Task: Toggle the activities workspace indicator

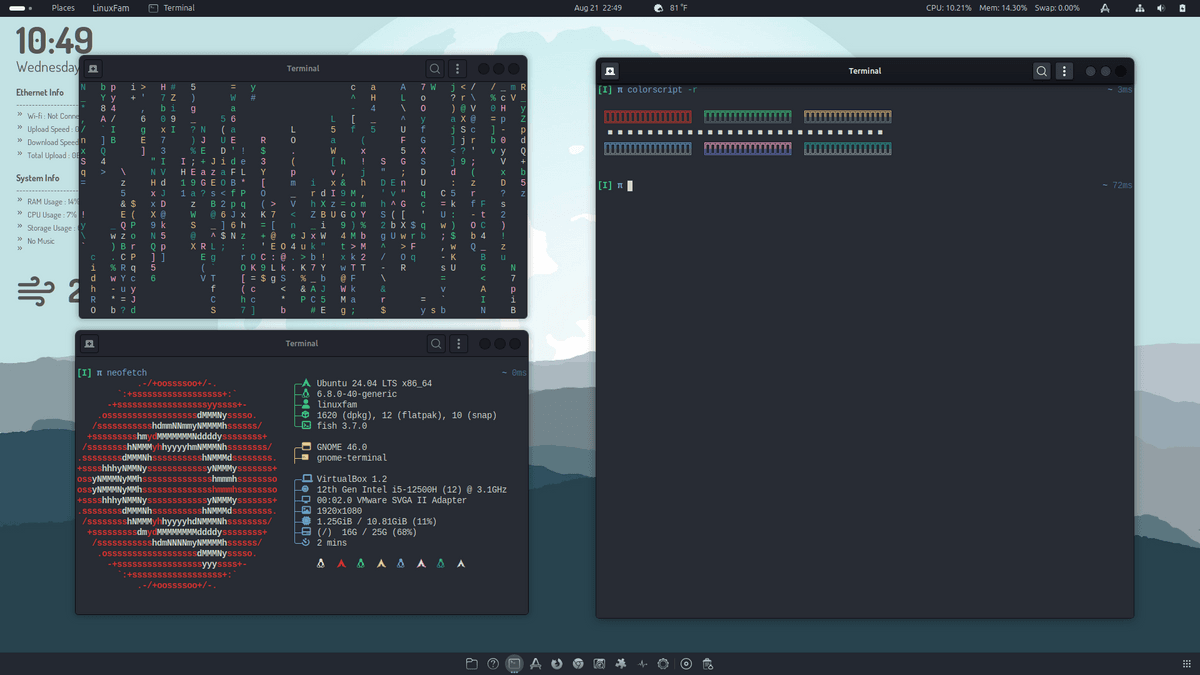Action: pos(18,8)
